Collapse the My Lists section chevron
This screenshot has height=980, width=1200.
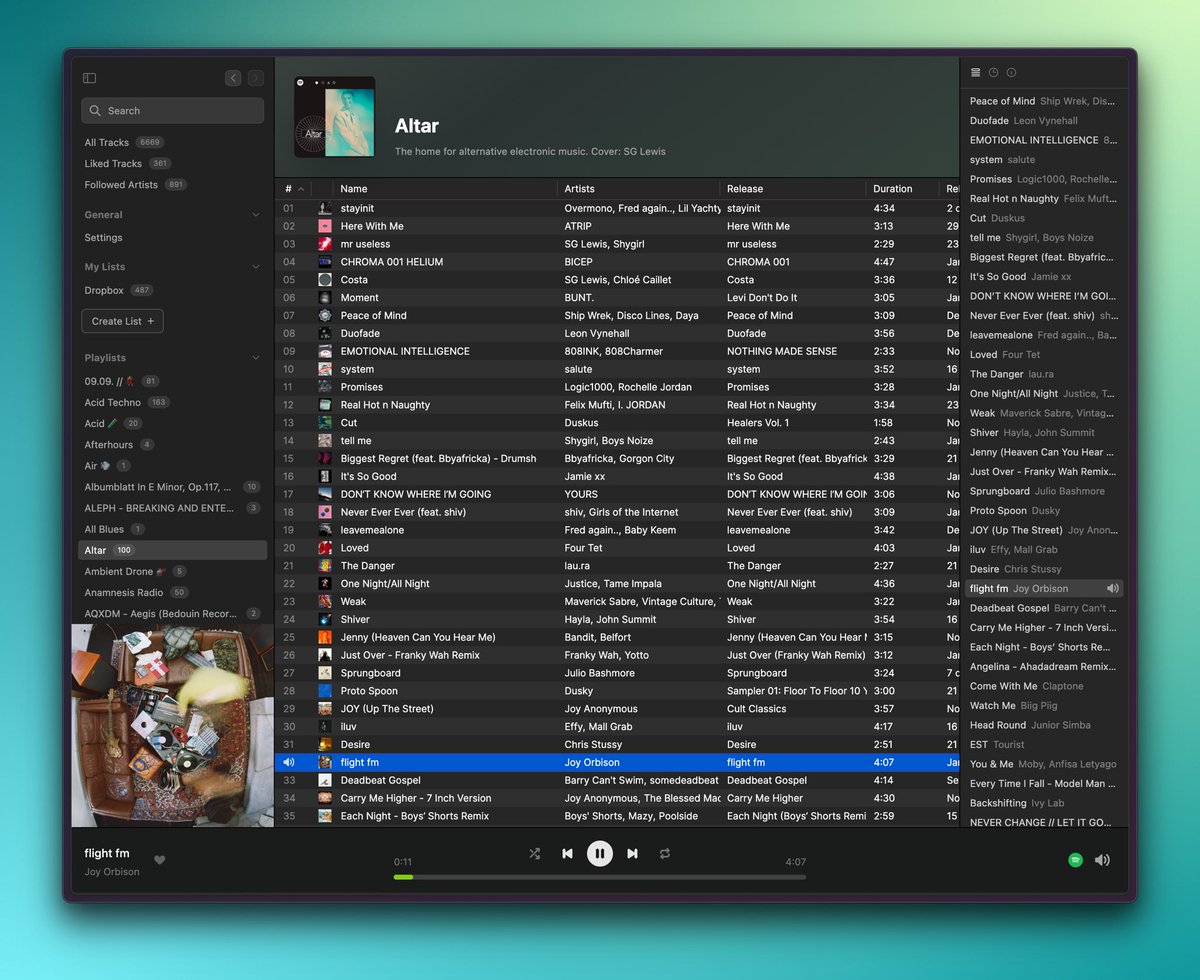pos(256,267)
